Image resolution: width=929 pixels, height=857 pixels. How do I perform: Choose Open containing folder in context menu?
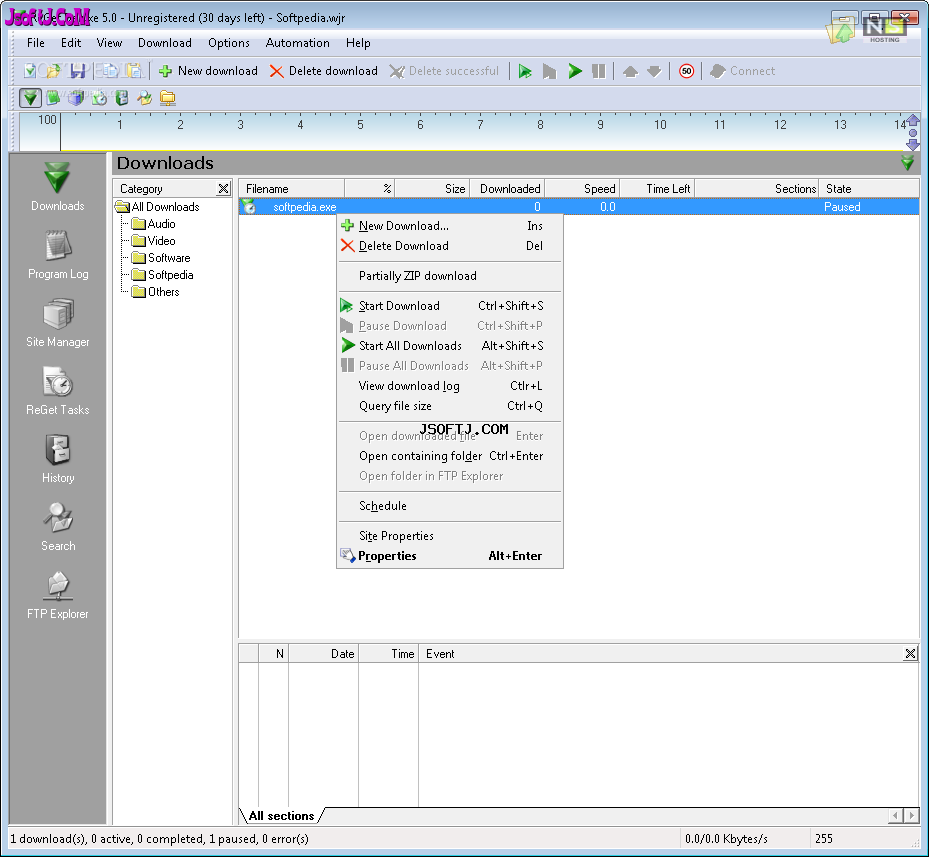(450, 456)
